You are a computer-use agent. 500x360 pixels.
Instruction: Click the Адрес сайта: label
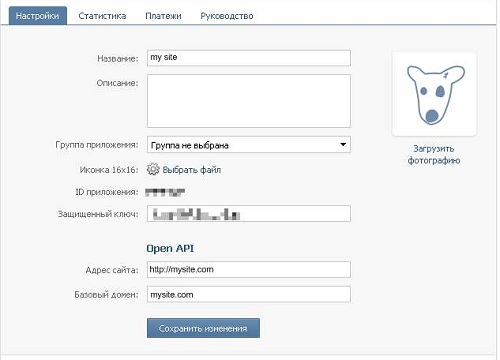click(x=112, y=270)
